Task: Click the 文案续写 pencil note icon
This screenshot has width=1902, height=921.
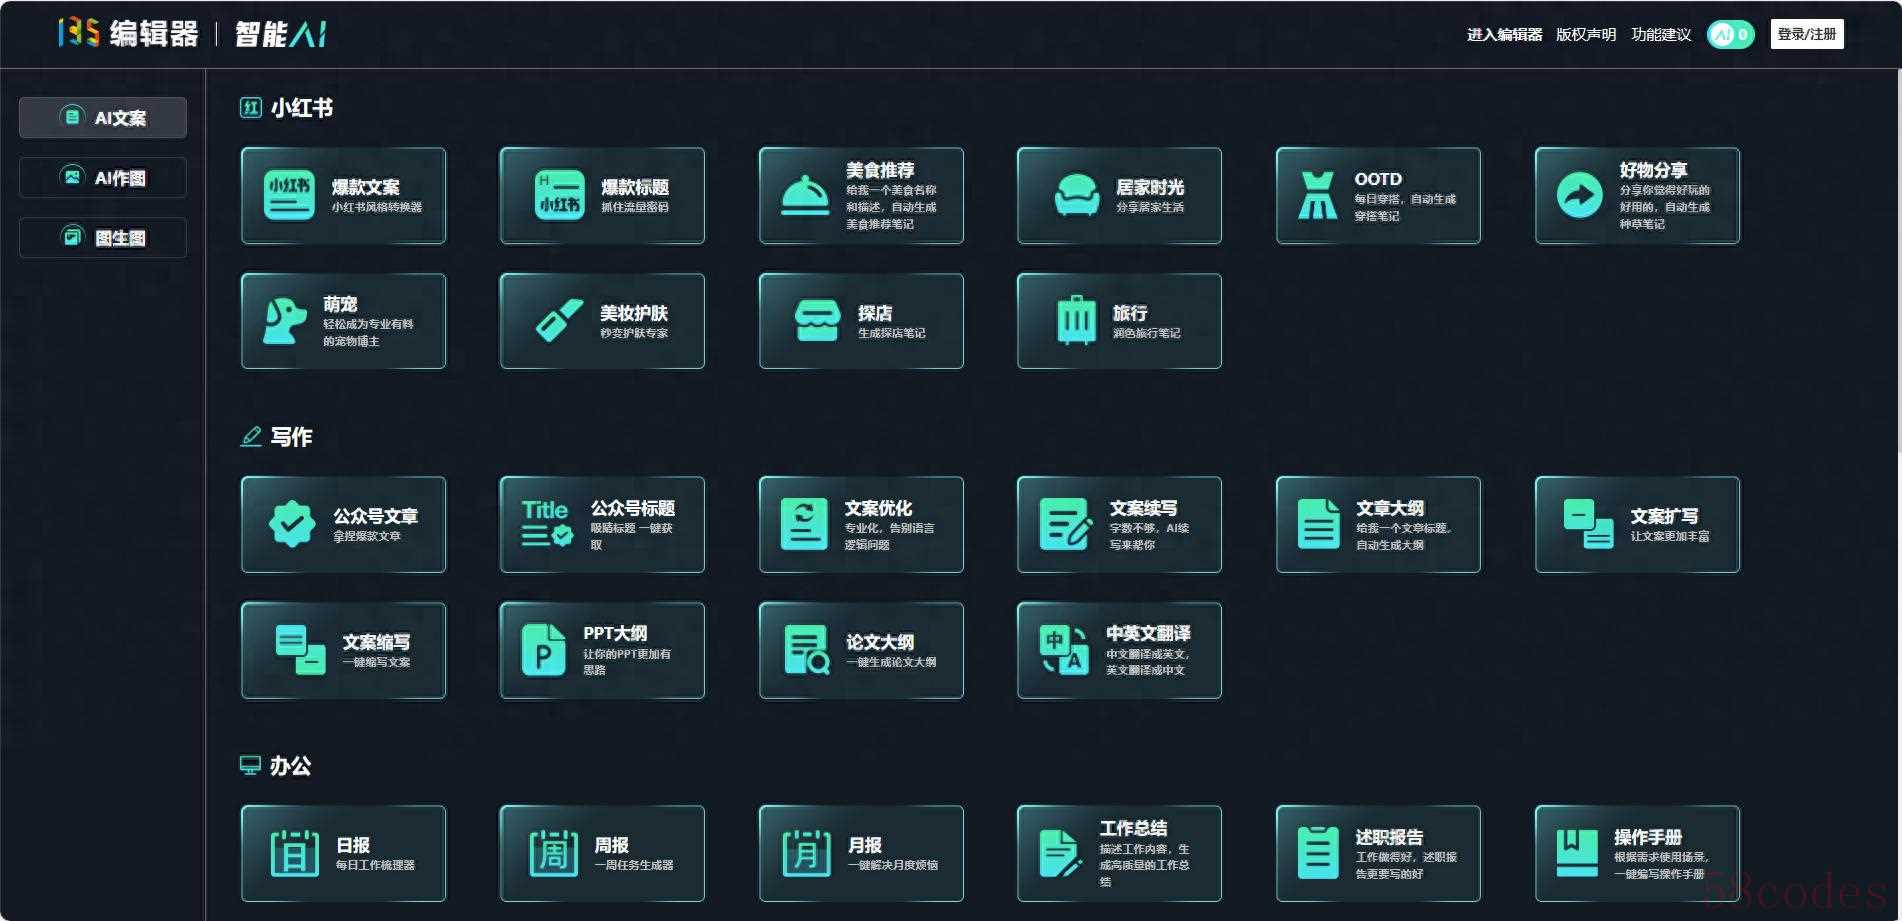Action: [x=1065, y=524]
